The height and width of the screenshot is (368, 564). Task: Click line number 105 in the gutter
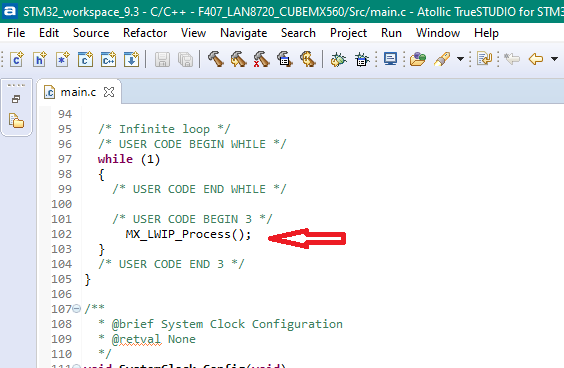62,280
